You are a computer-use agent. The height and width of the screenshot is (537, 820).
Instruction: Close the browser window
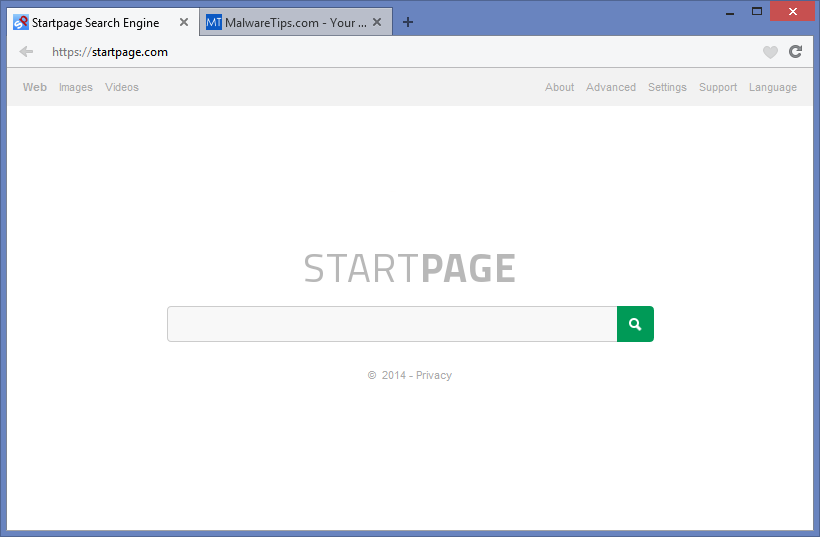point(793,12)
